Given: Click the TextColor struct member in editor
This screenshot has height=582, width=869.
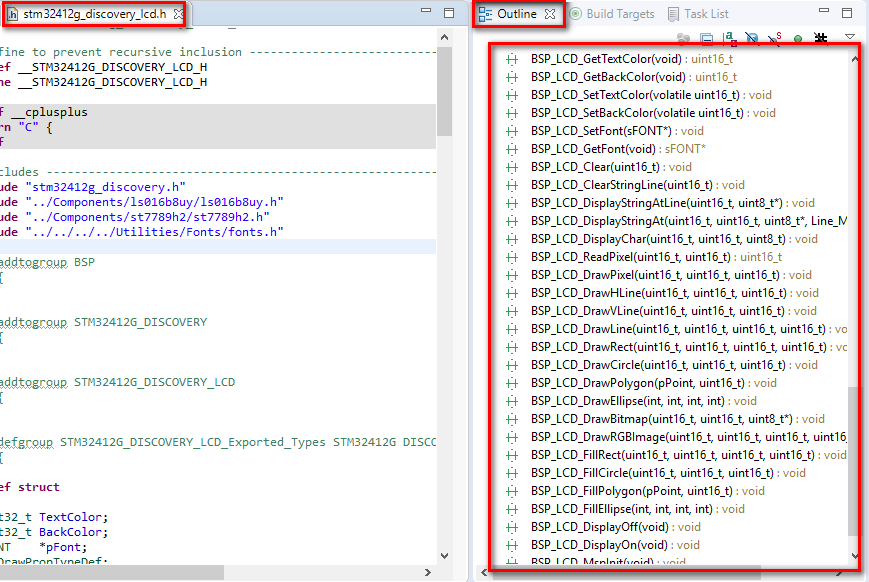Looking at the screenshot, I should (x=70, y=517).
